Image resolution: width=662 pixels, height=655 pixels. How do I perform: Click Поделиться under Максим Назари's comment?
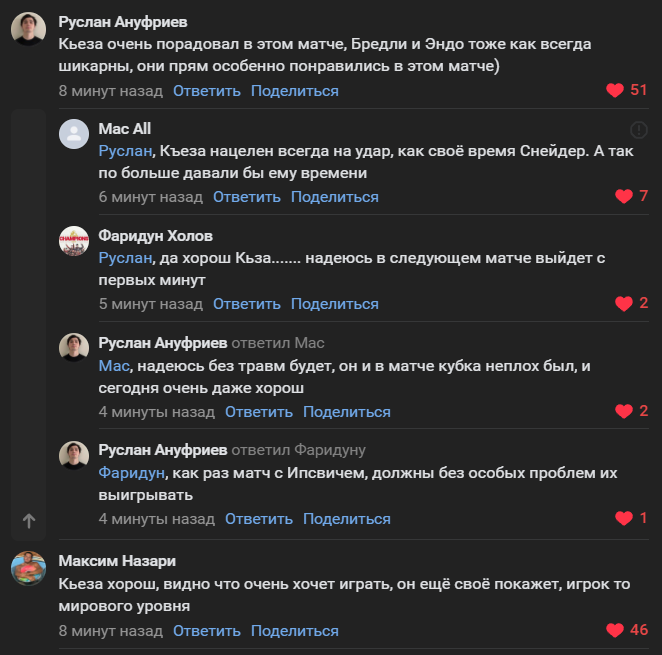coord(294,631)
